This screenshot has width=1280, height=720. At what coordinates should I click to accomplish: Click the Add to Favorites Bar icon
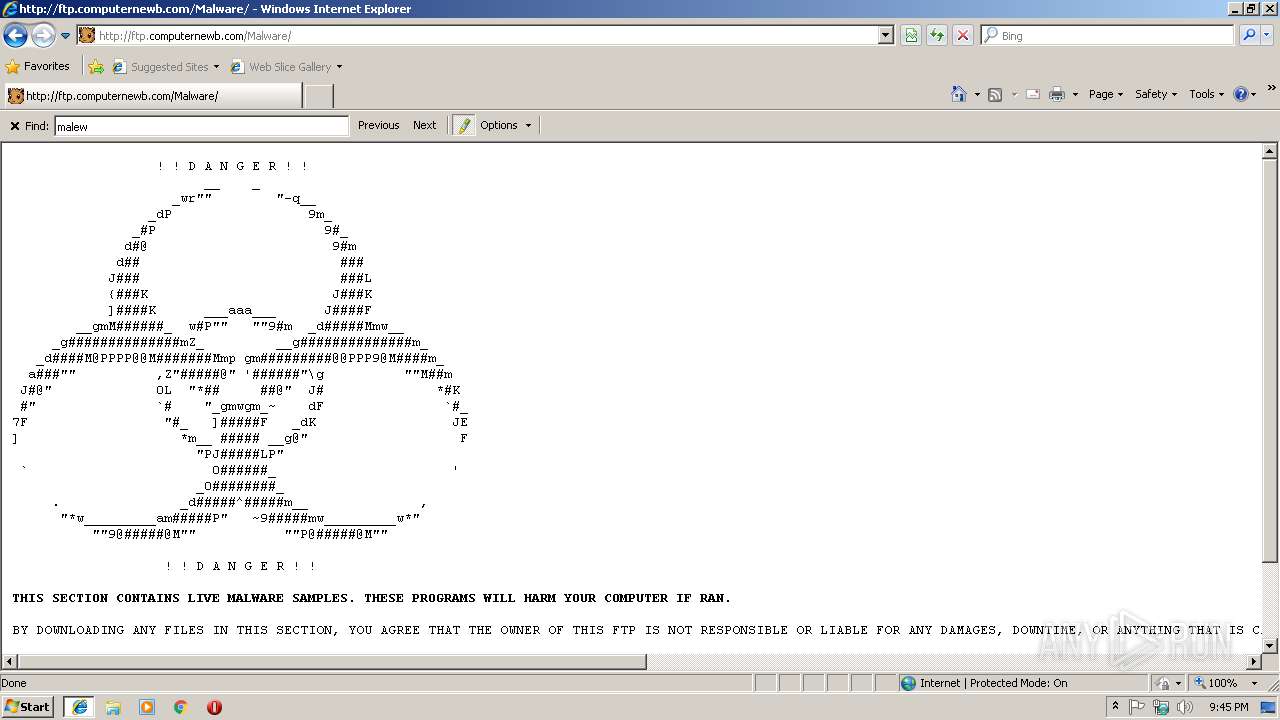pyautogui.click(x=96, y=67)
